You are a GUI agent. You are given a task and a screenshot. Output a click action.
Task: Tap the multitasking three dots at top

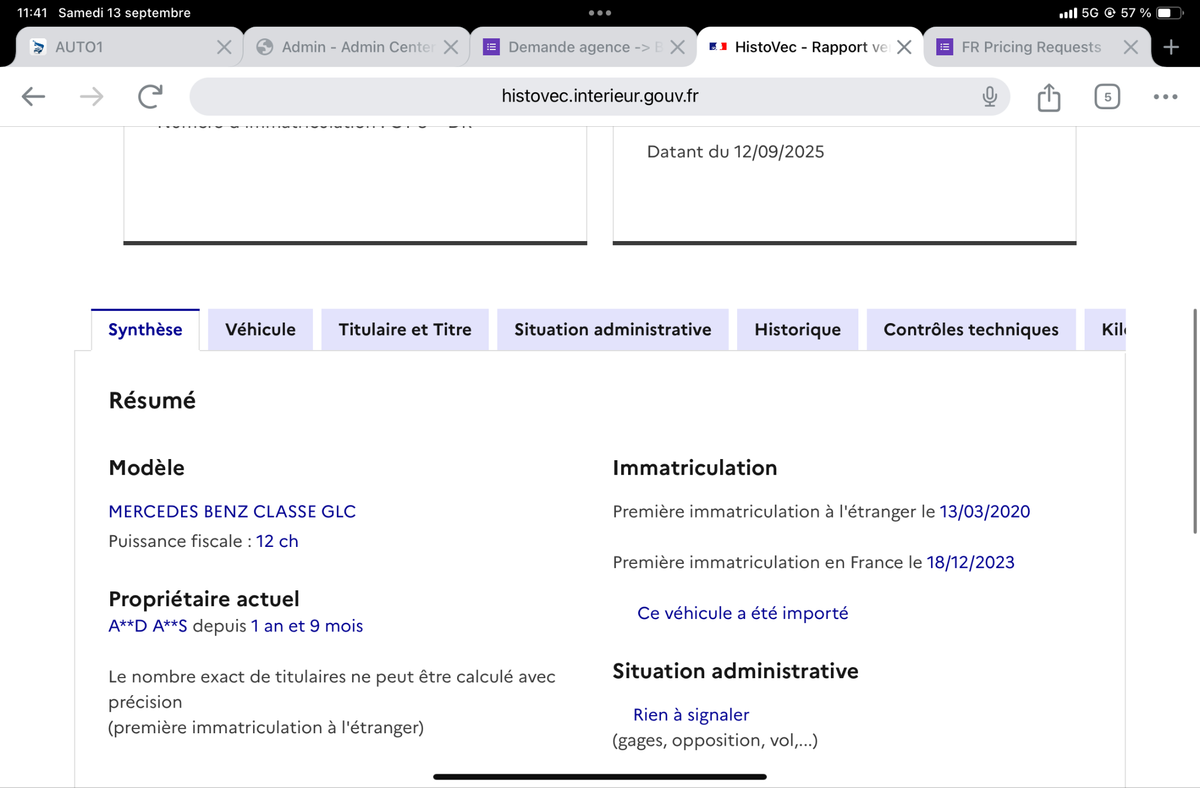[600, 13]
